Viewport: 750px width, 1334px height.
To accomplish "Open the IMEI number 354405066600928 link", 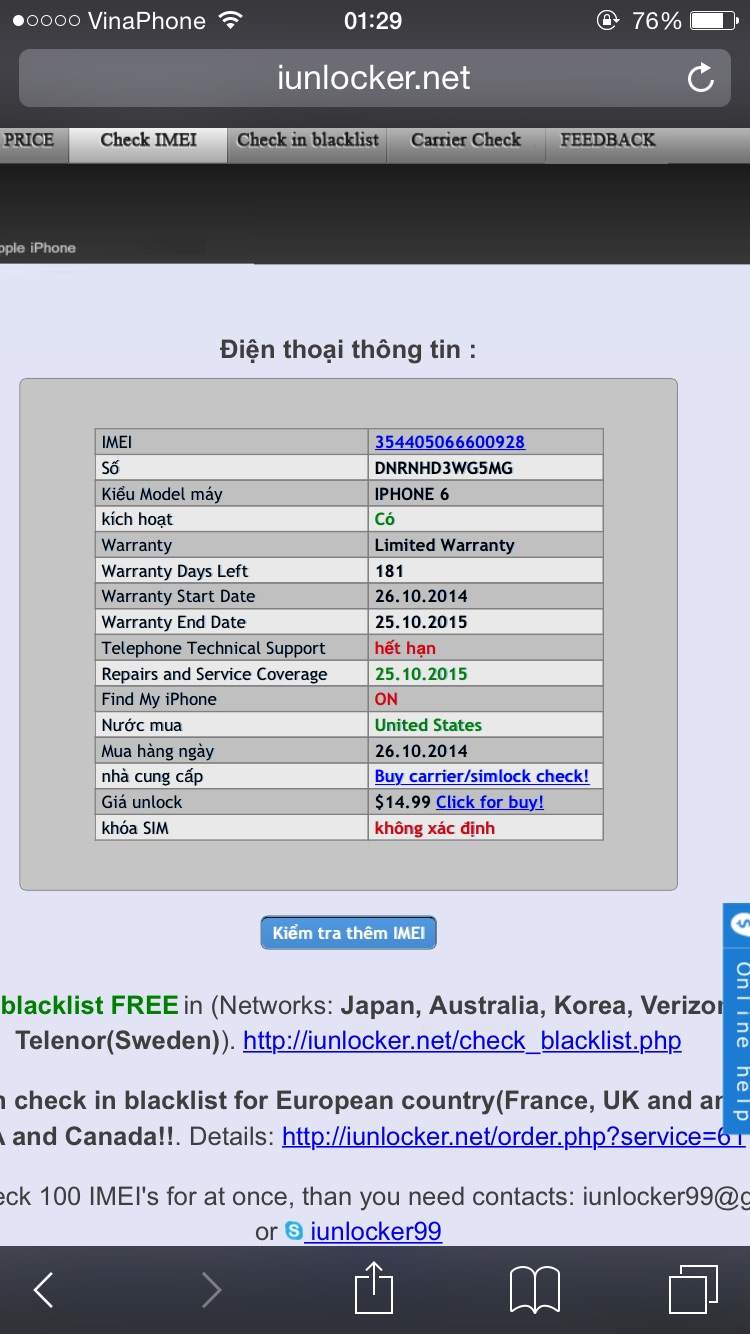I will (x=449, y=442).
